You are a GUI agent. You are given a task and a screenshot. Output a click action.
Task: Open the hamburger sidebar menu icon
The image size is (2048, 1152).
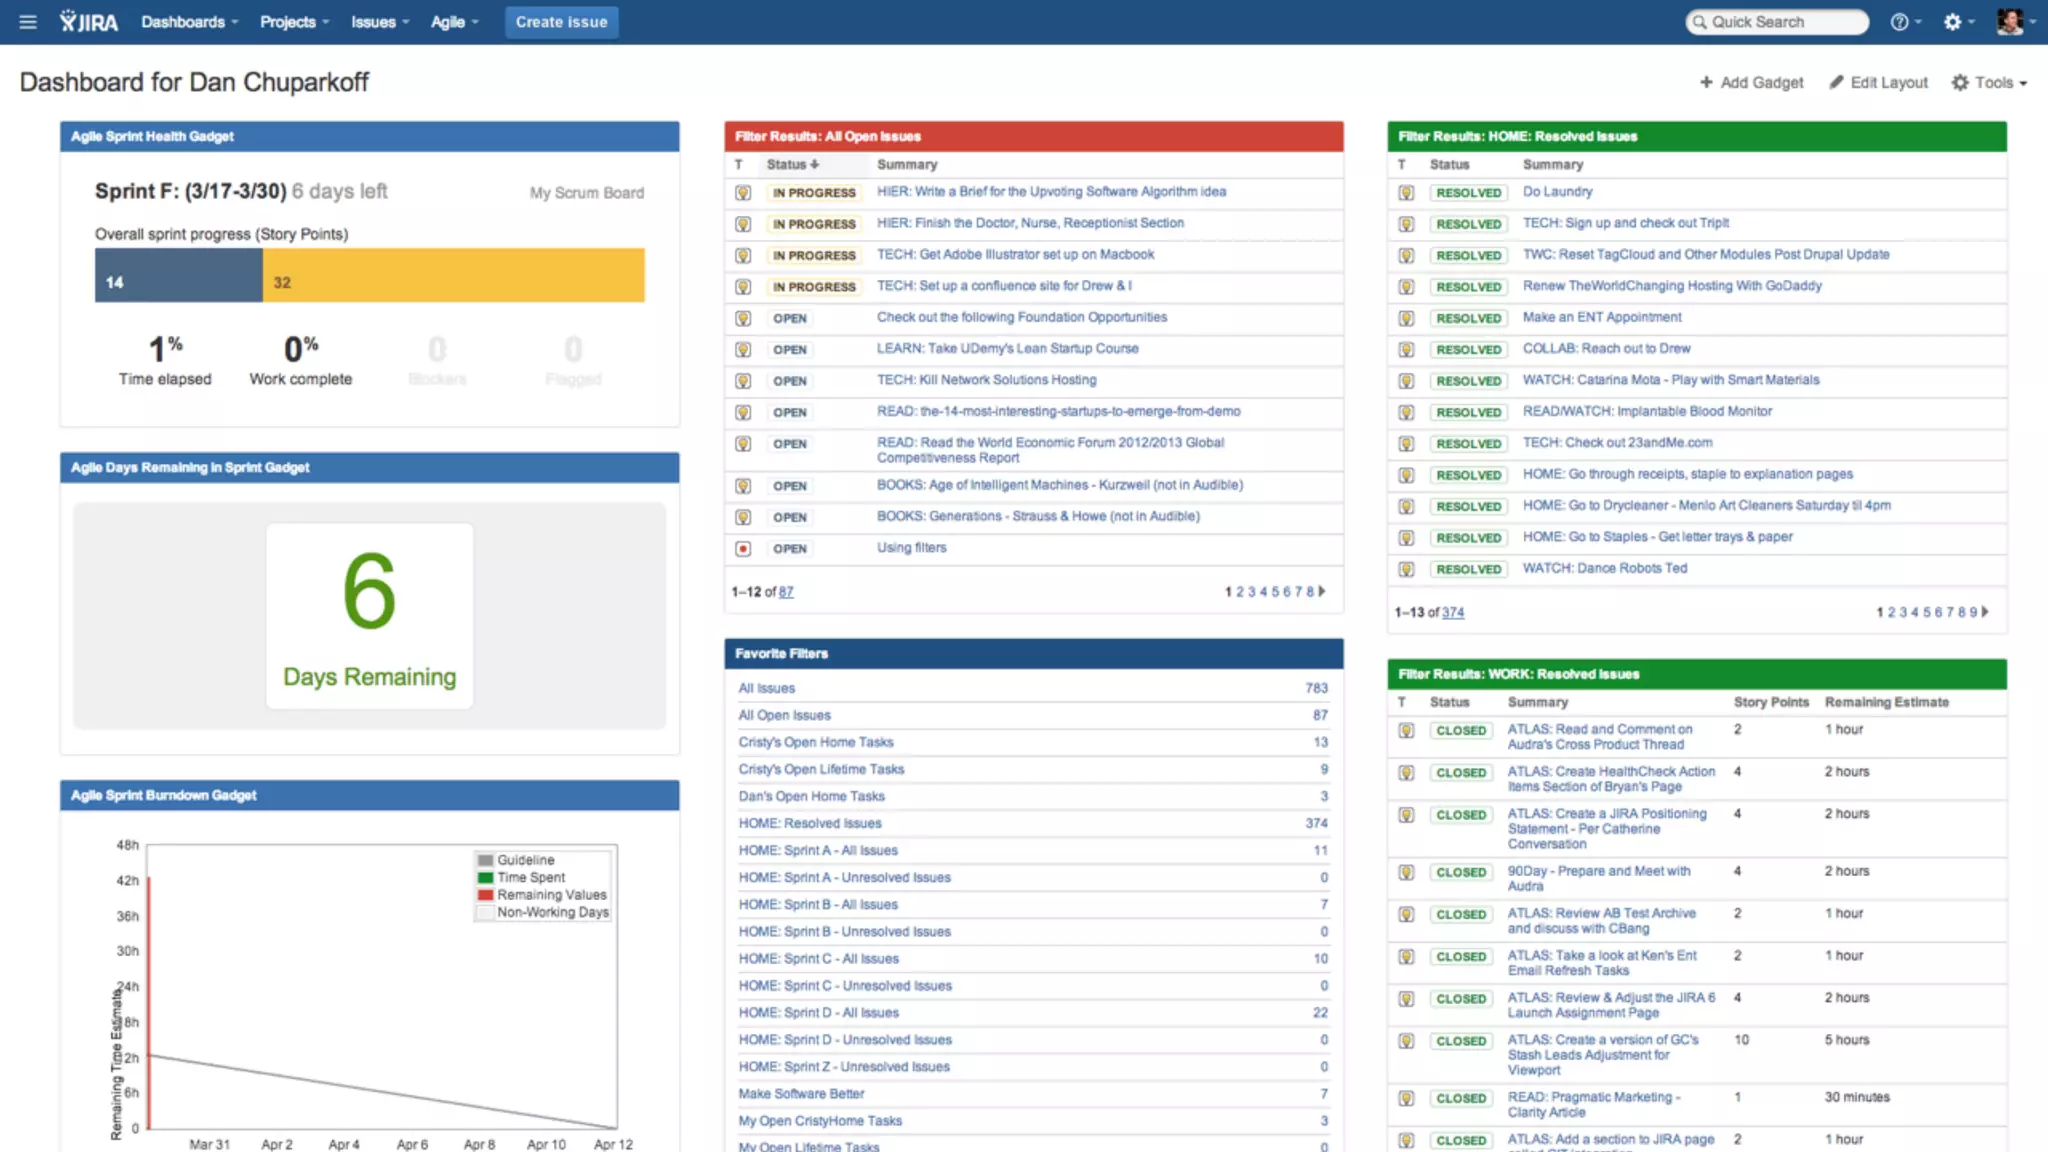pos(28,22)
